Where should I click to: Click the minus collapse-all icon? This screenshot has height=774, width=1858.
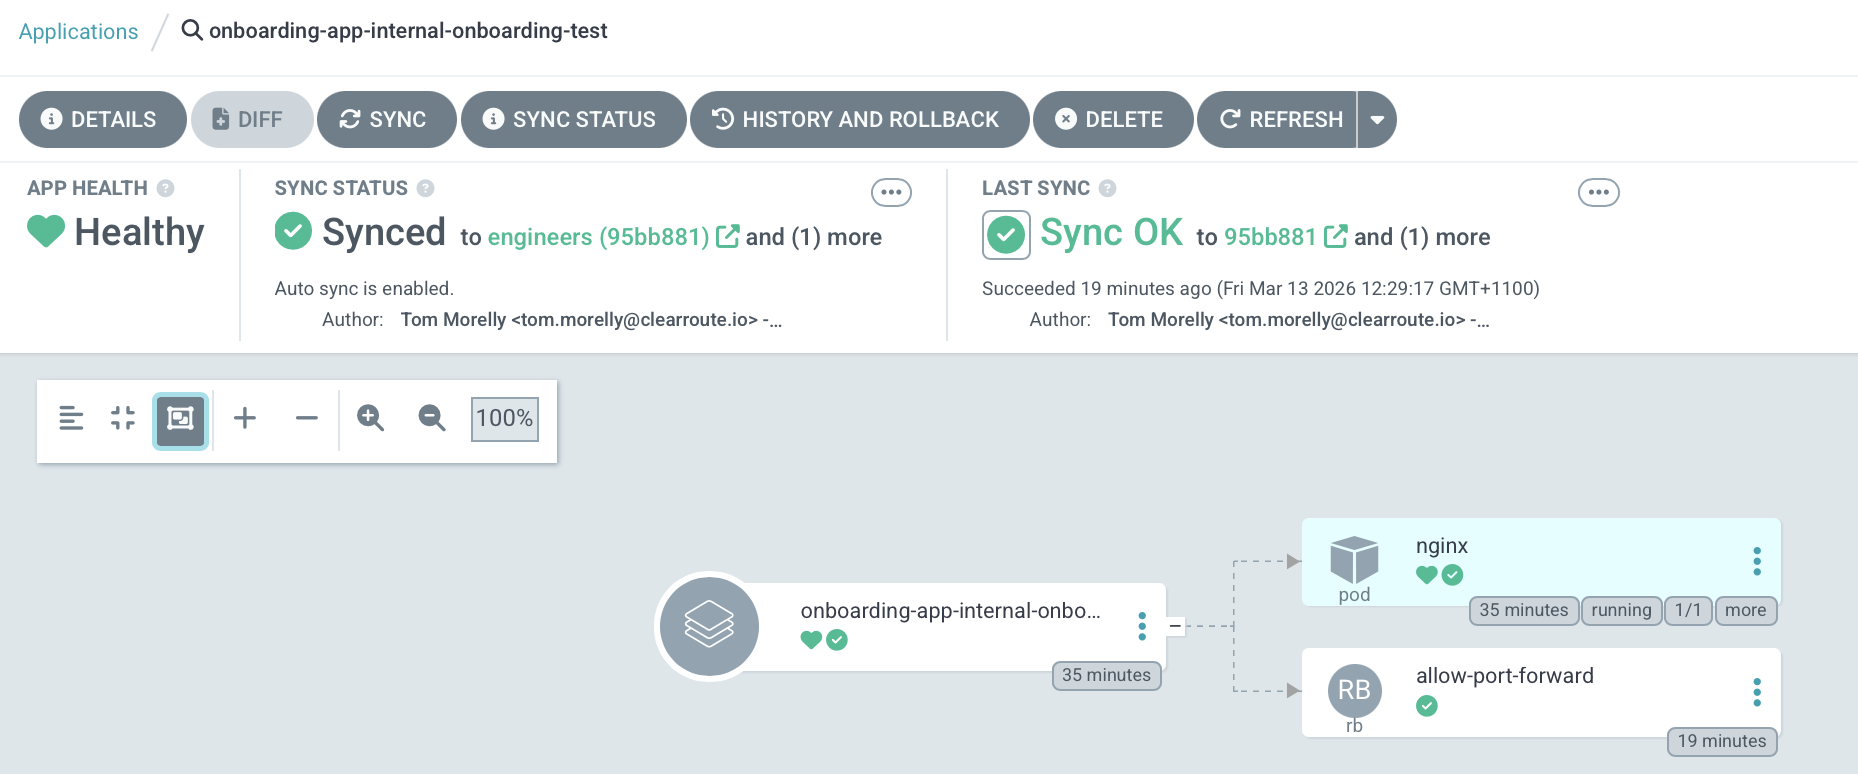306,418
